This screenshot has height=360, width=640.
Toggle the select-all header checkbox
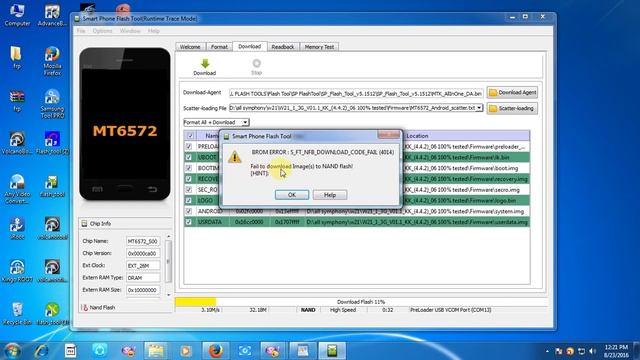point(190,136)
